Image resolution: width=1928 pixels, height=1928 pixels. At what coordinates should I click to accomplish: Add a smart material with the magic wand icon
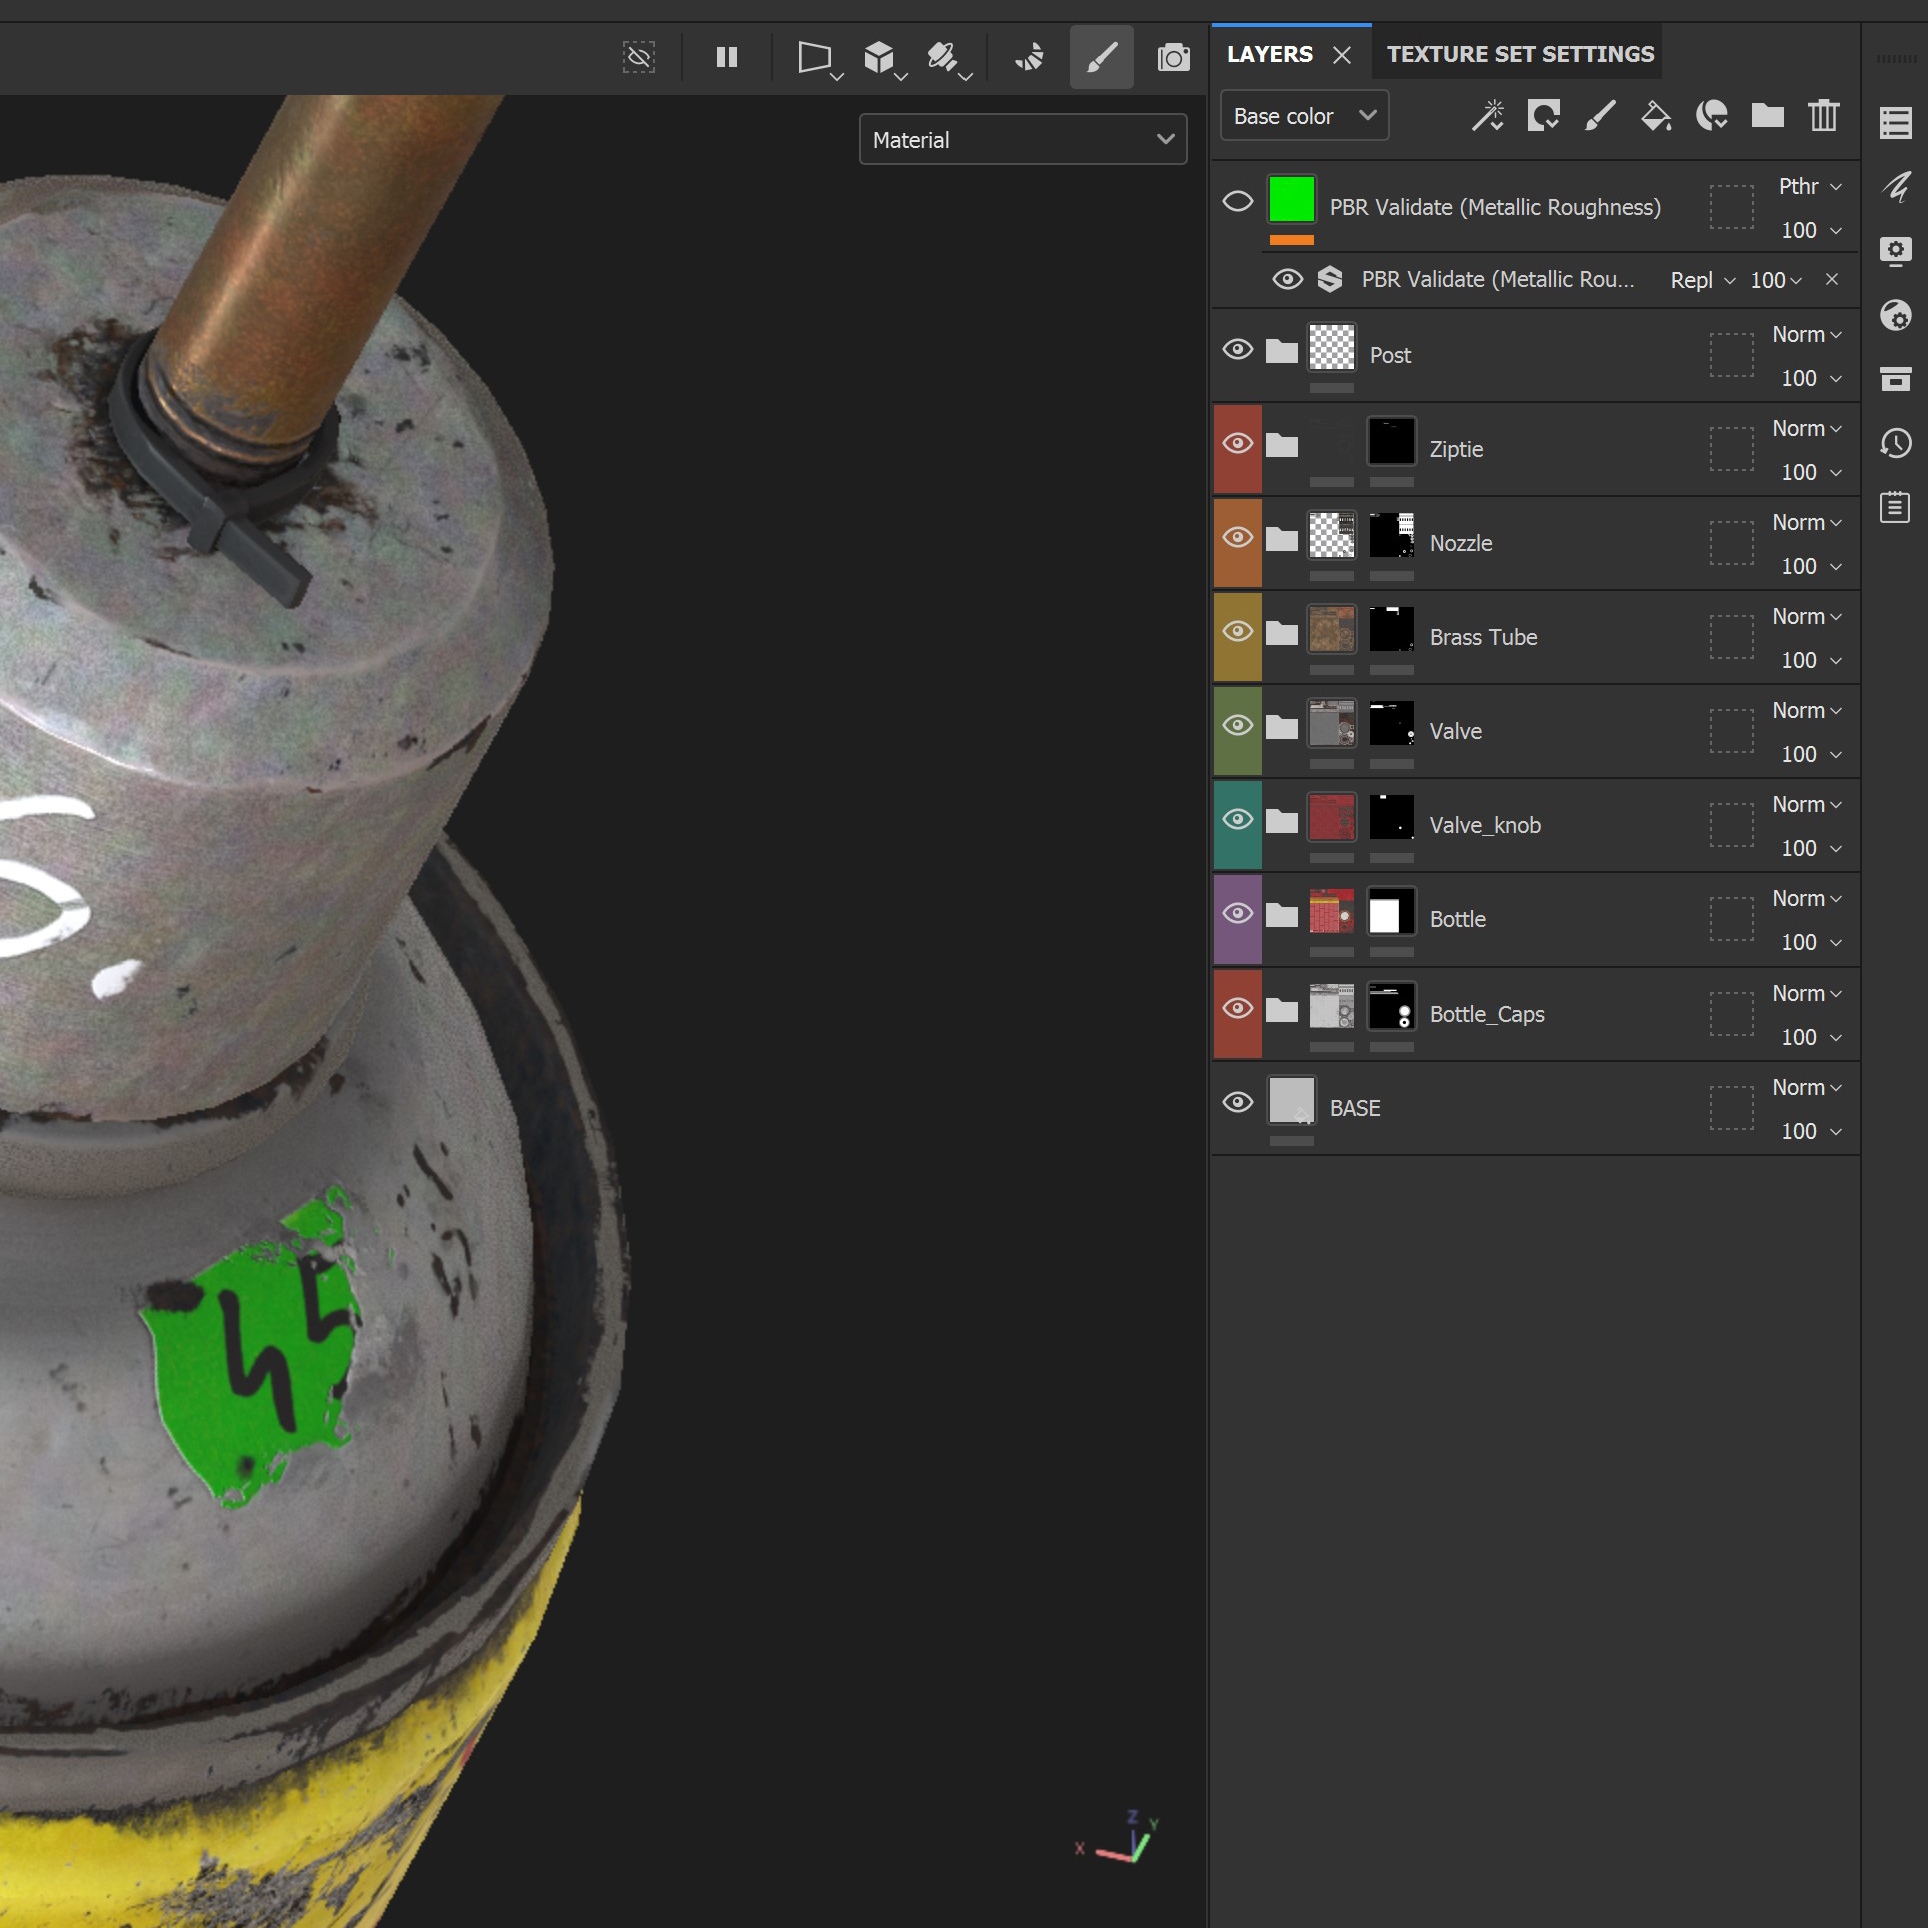point(1489,115)
